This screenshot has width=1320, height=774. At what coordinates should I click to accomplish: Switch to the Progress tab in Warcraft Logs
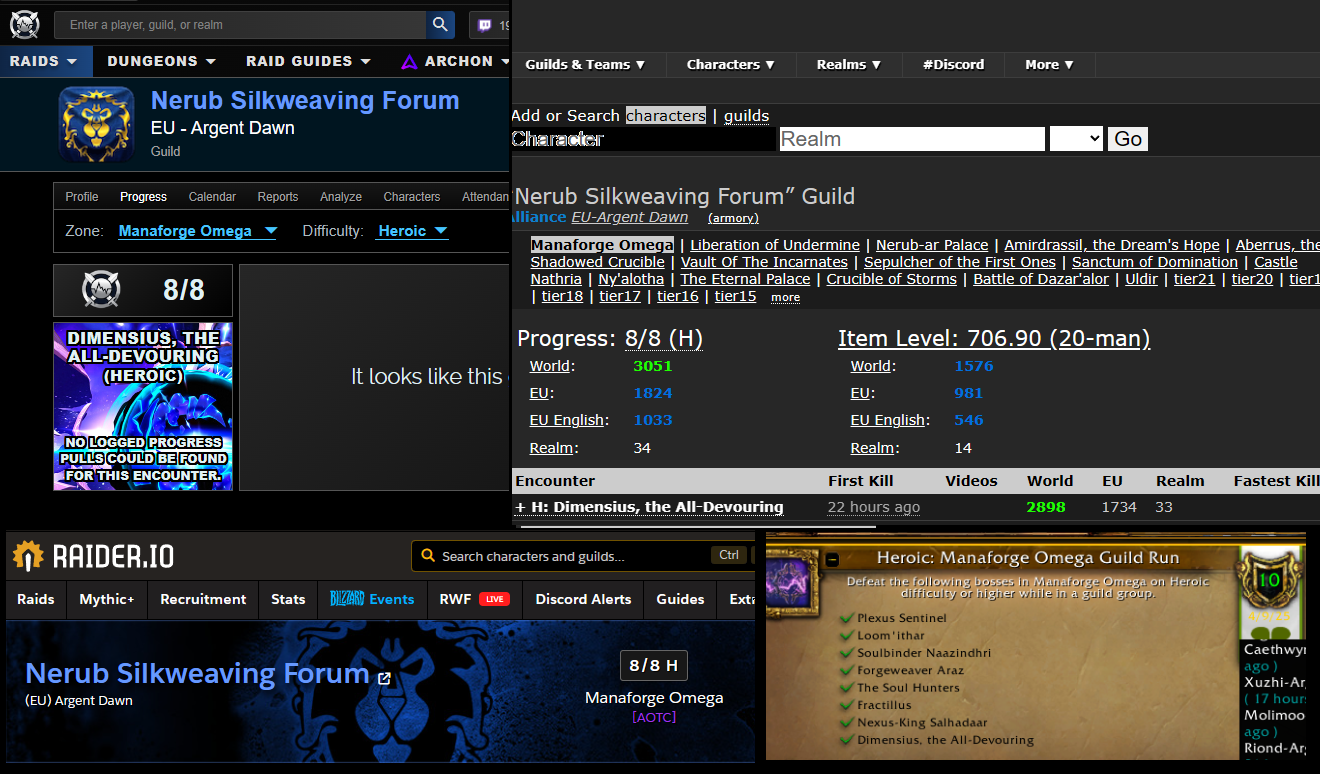(143, 197)
